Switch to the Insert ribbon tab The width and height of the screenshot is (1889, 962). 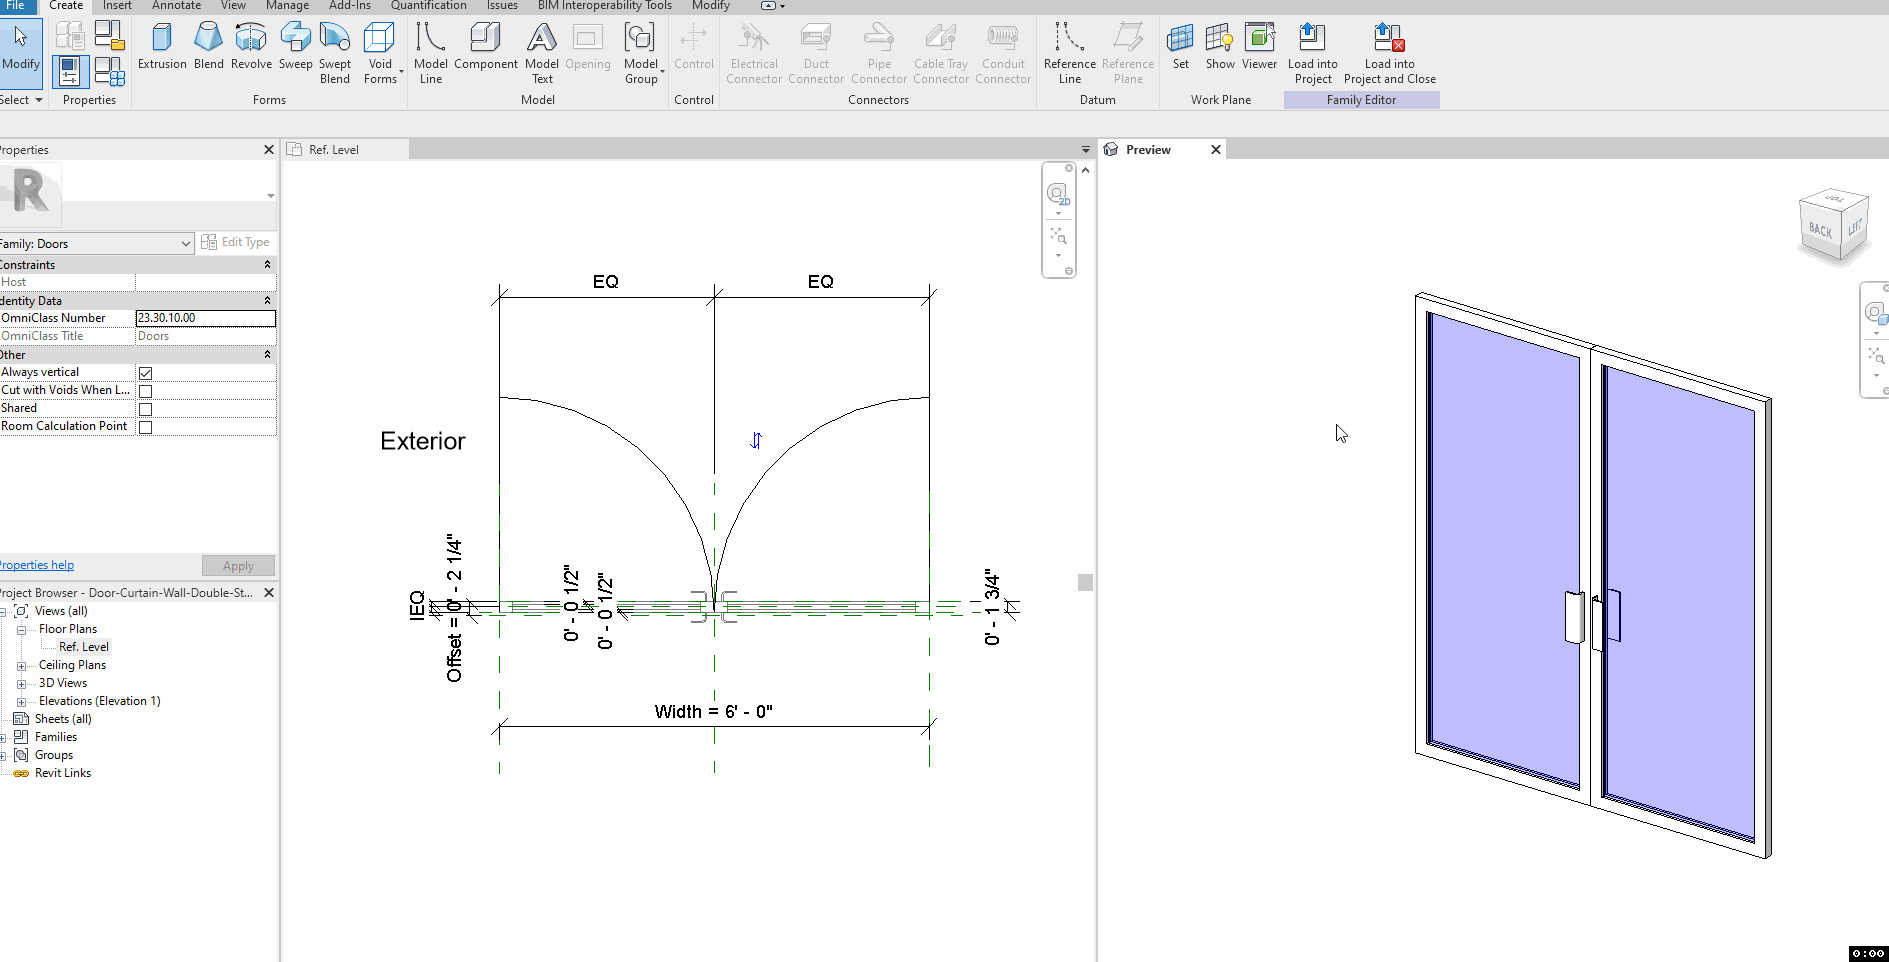[x=117, y=6]
